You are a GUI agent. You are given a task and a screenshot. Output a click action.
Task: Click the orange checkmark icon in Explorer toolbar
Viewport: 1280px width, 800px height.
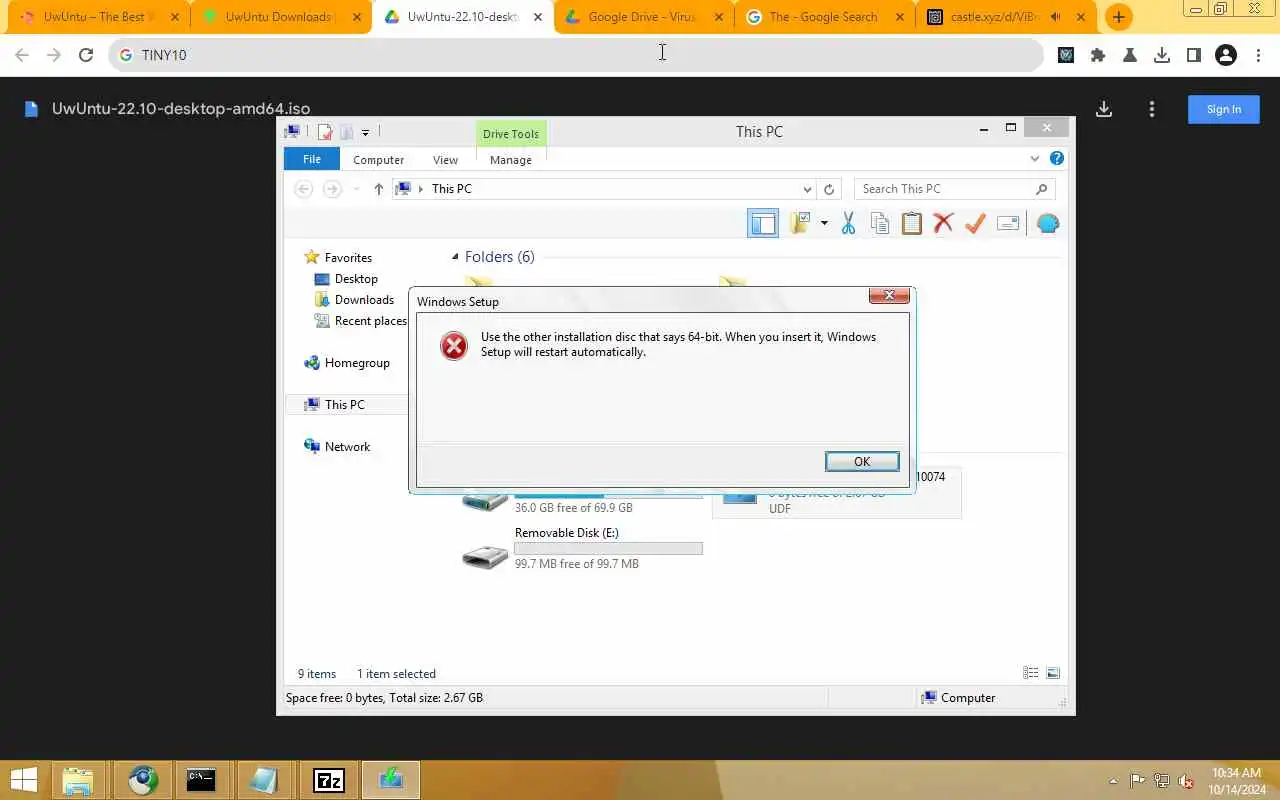(x=975, y=224)
